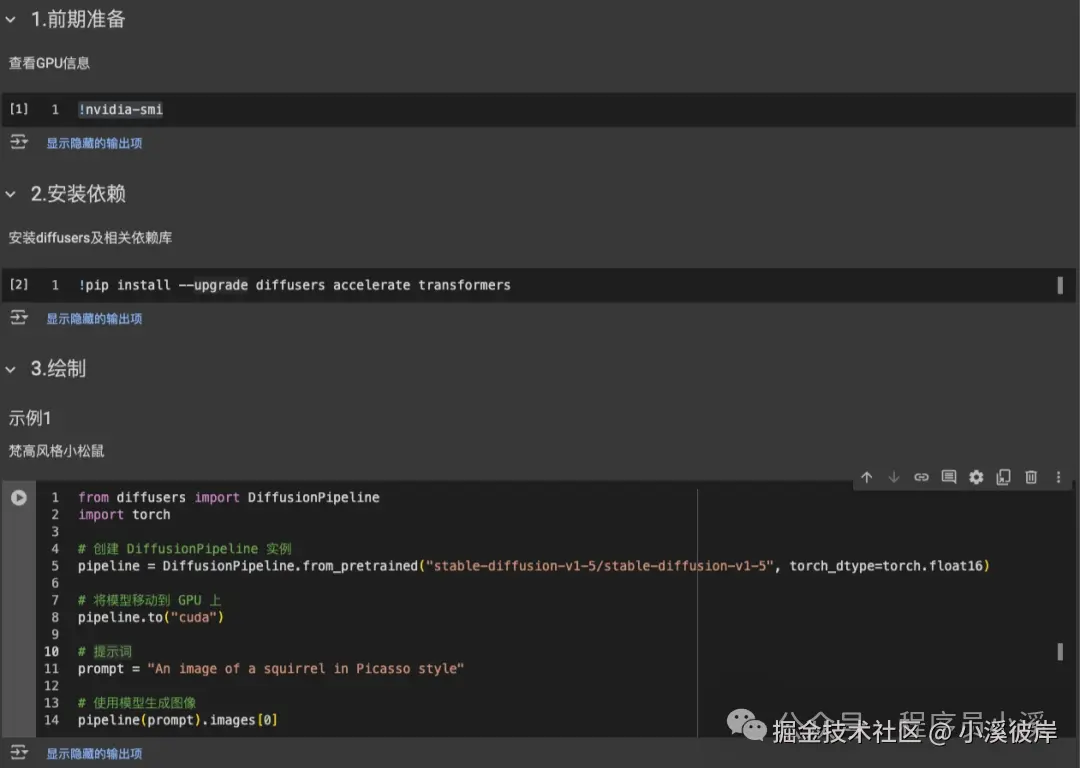
Task: Select execution count [2] of second cell
Action: coord(19,284)
